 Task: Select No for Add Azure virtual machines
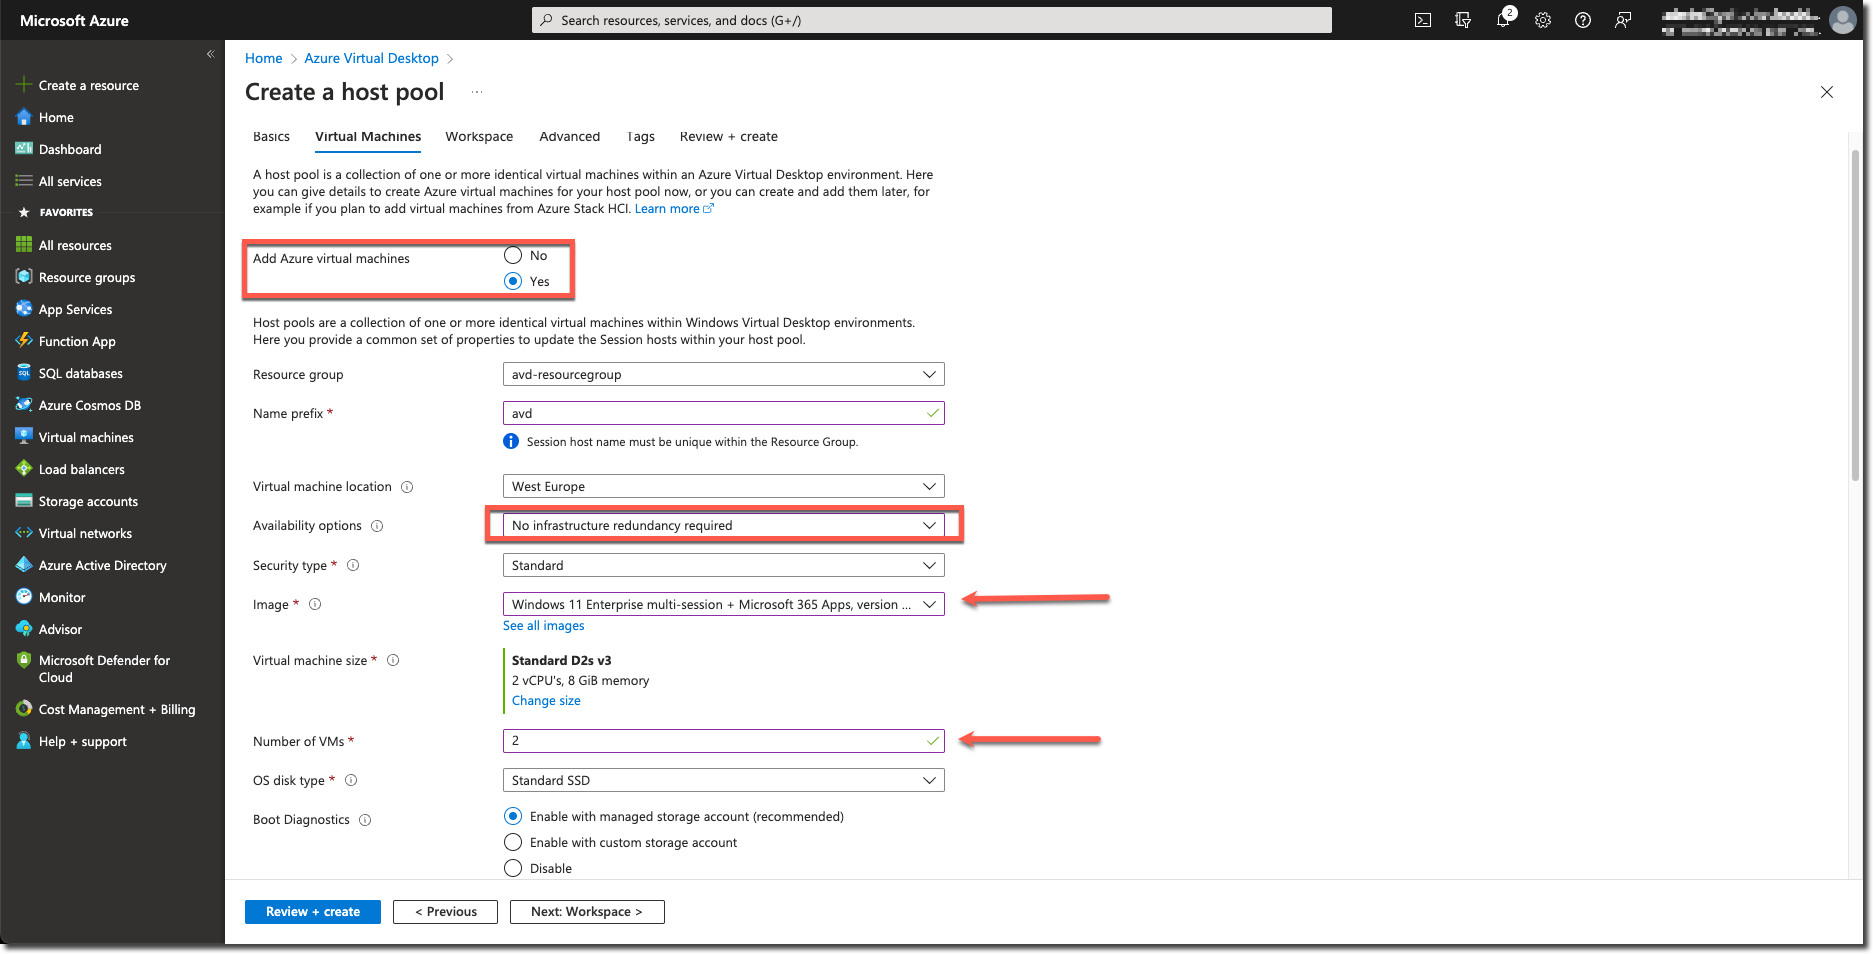pos(513,255)
